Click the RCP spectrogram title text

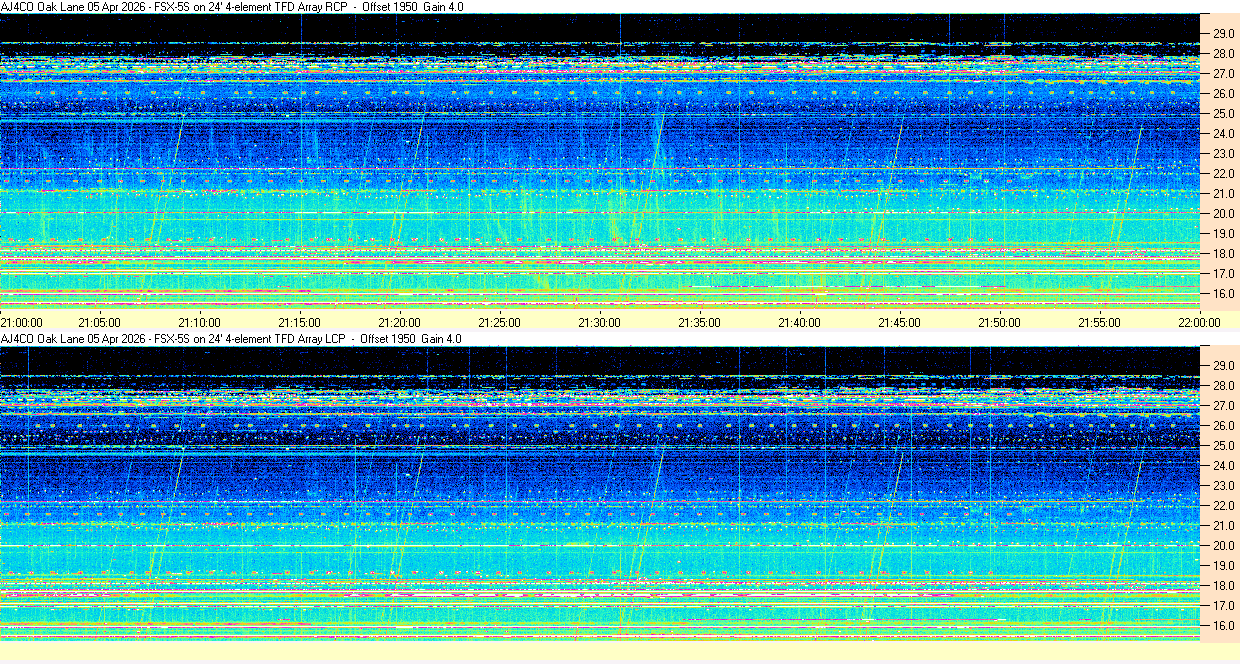pyautogui.click(x=231, y=7)
